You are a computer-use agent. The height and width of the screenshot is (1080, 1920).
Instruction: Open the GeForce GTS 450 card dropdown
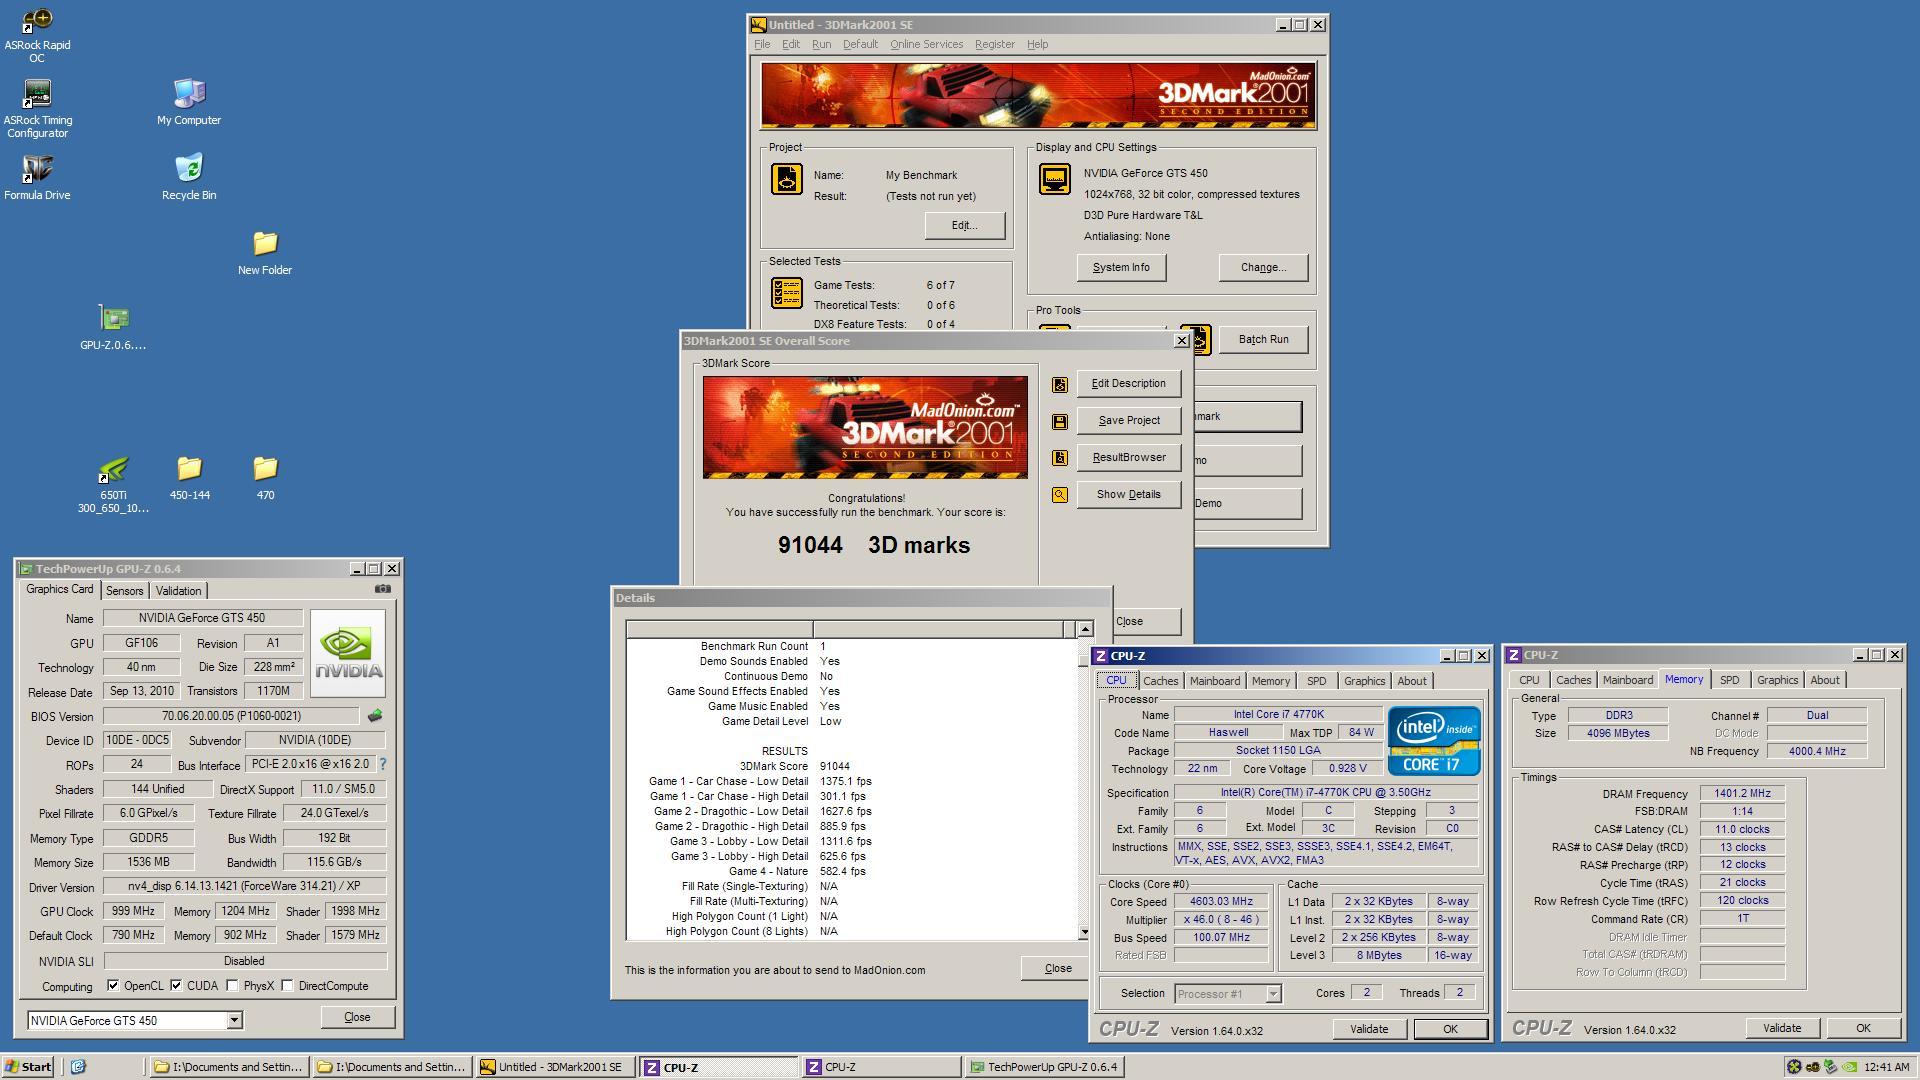(234, 1021)
